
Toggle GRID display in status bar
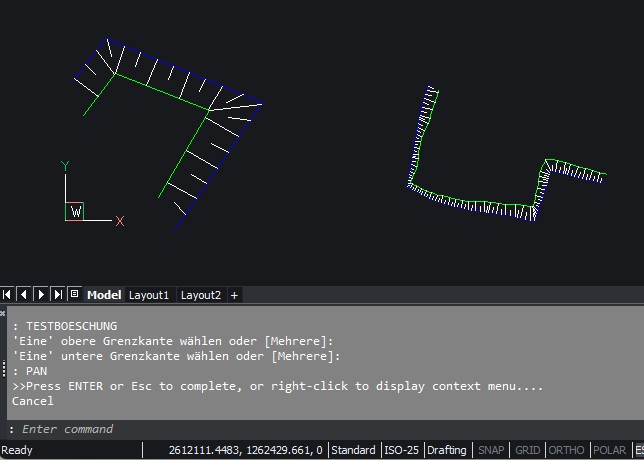pyautogui.click(x=527, y=450)
